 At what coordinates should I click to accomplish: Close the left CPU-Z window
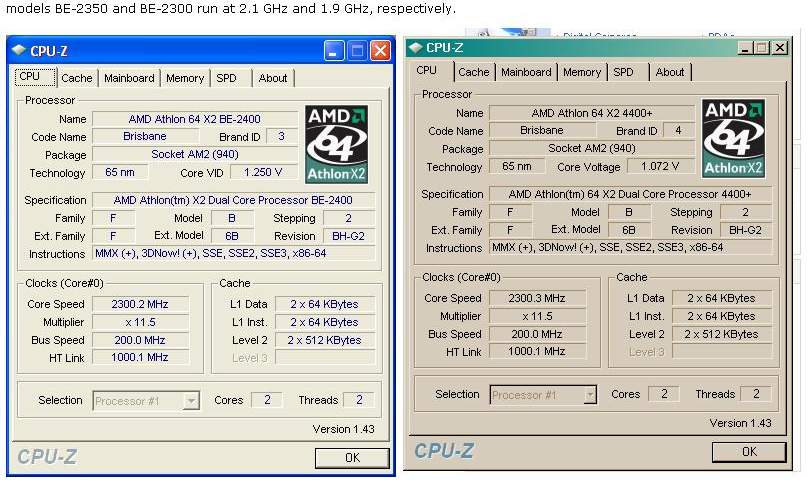coord(381,51)
